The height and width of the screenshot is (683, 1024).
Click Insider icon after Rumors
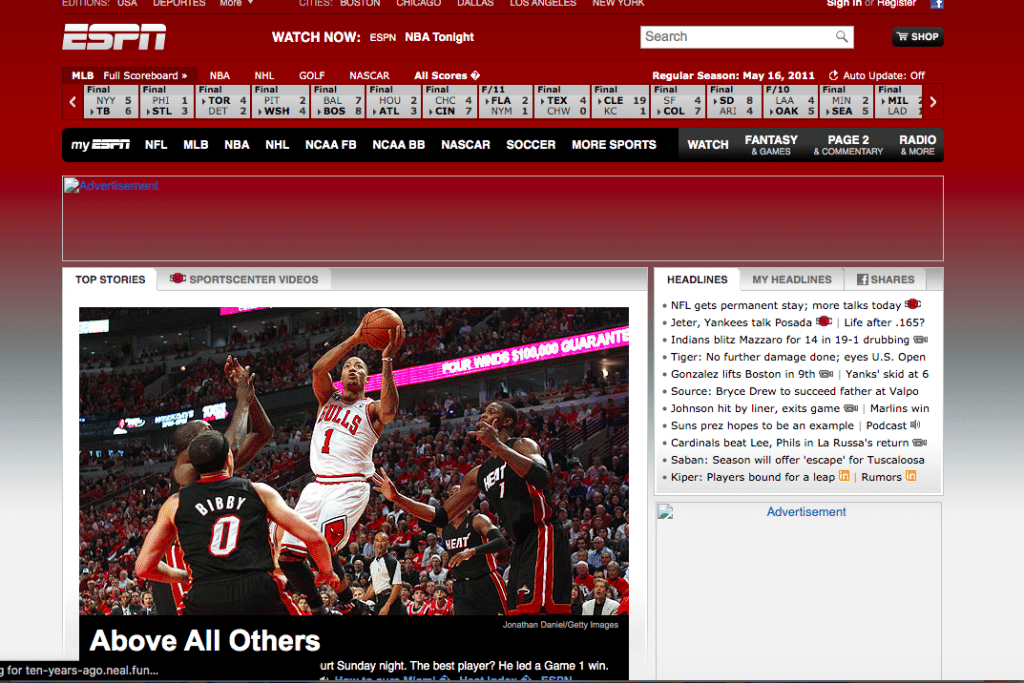[911, 476]
